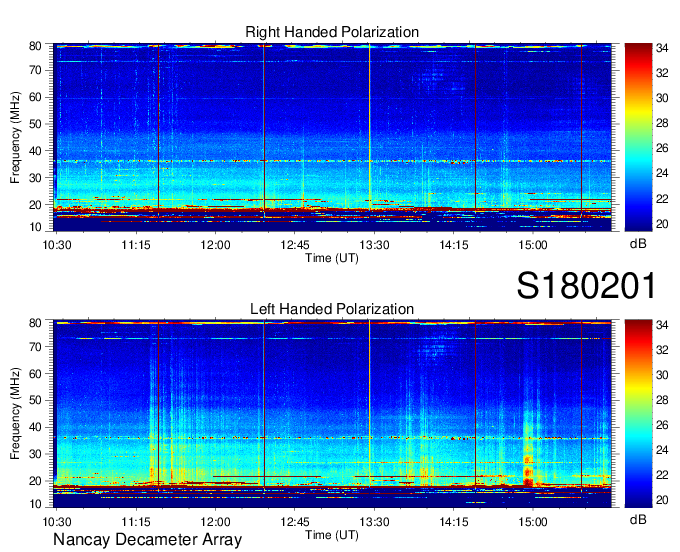
Task: Click the 'Right Handed Polarization' plot title
Action: 332,32
